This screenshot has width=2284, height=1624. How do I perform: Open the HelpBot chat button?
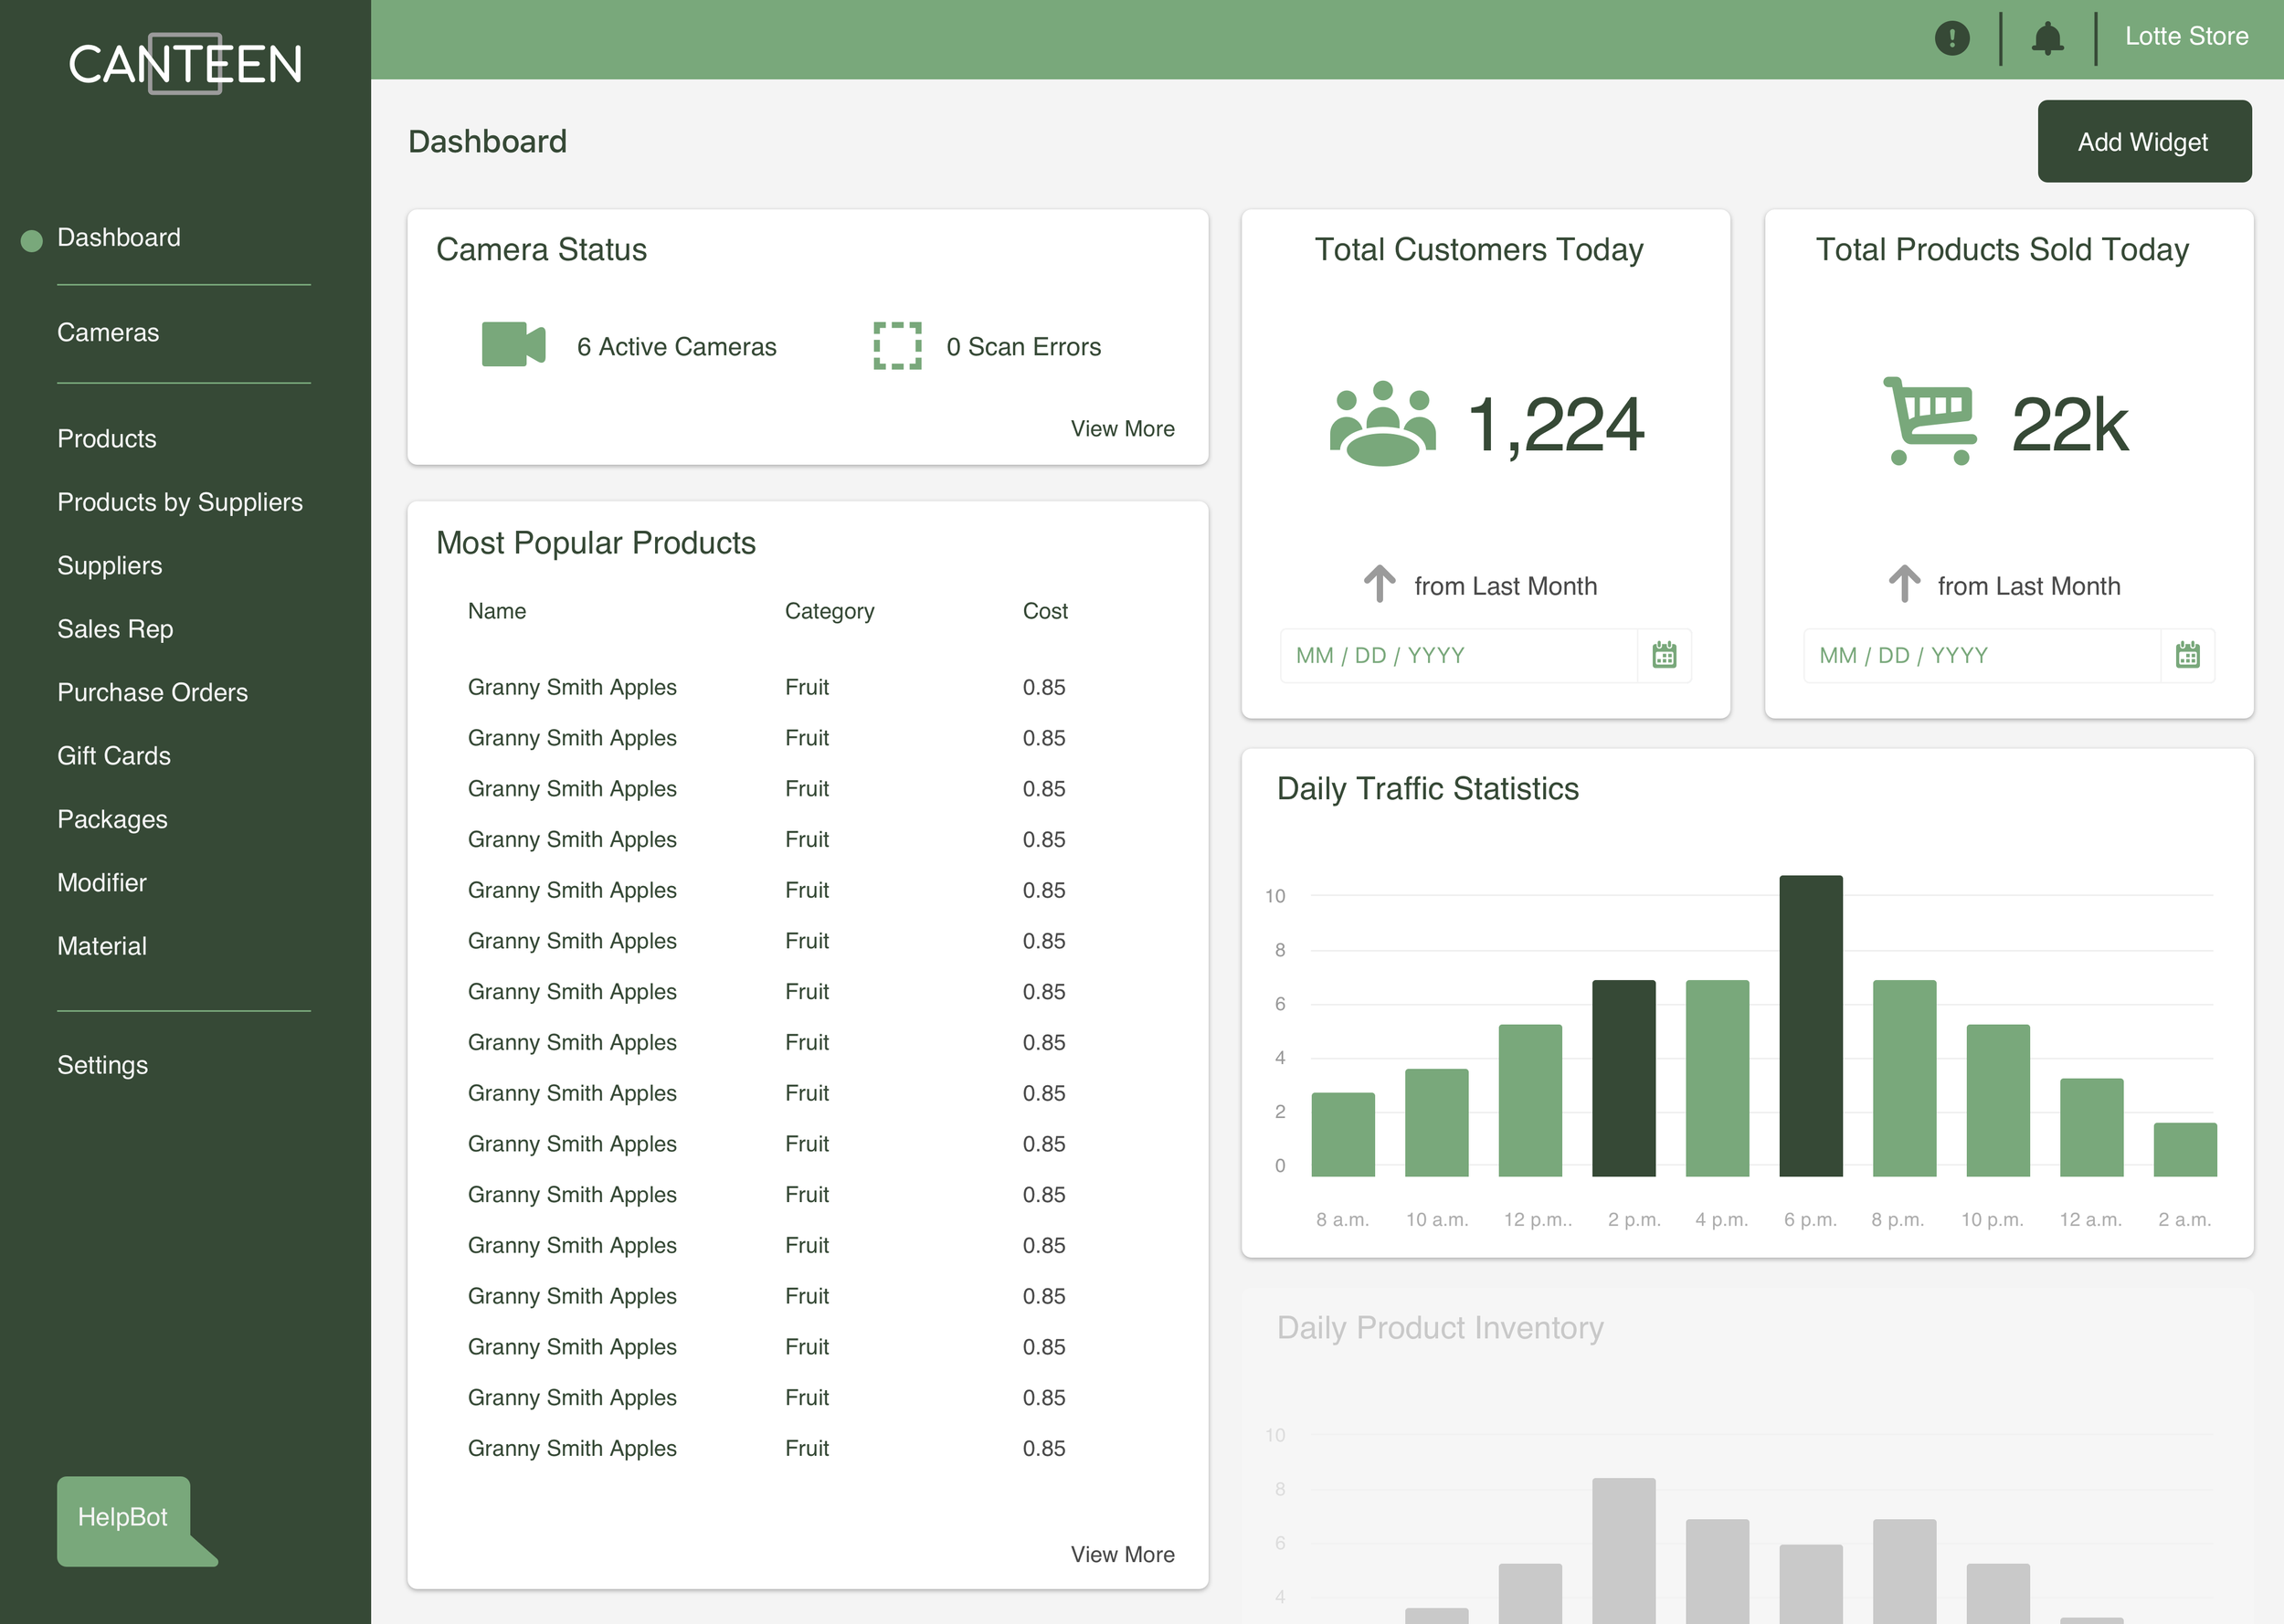[124, 1517]
